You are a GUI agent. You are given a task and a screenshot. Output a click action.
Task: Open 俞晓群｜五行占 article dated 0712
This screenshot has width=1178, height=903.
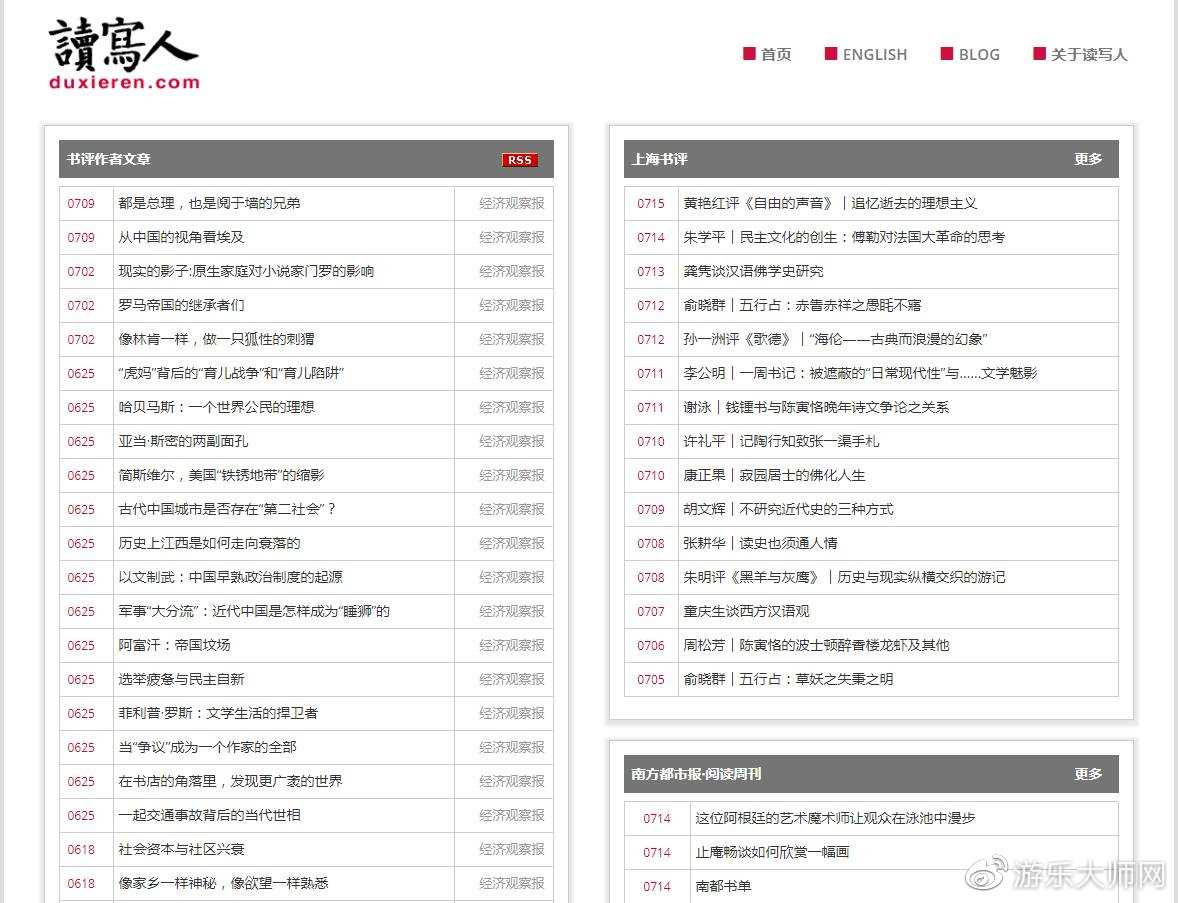[802, 306]
